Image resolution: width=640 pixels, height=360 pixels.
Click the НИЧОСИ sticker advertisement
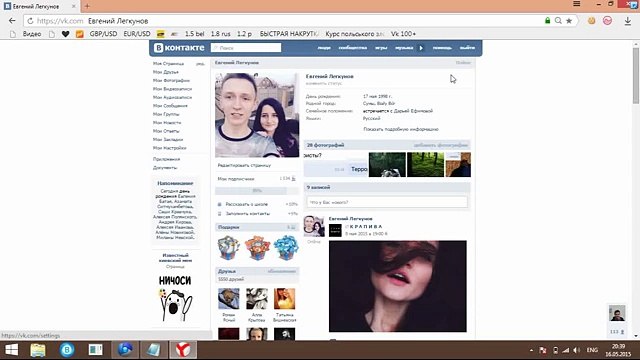(x=175, y=298)
